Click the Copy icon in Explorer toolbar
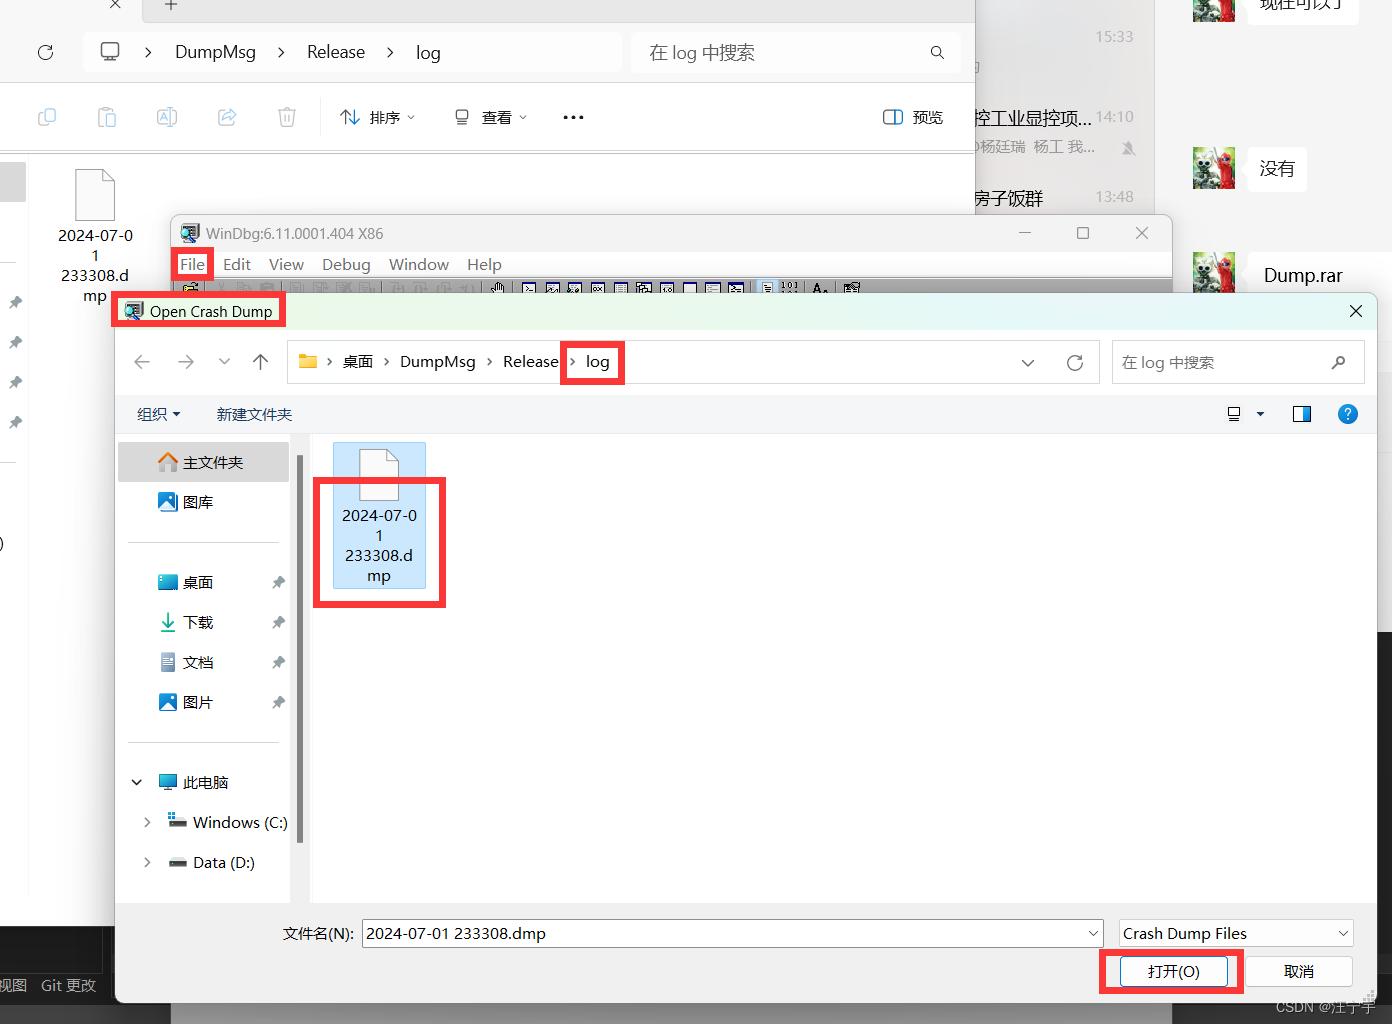This screenshot has width=1392, height=1024. click(x=47, y=117)
